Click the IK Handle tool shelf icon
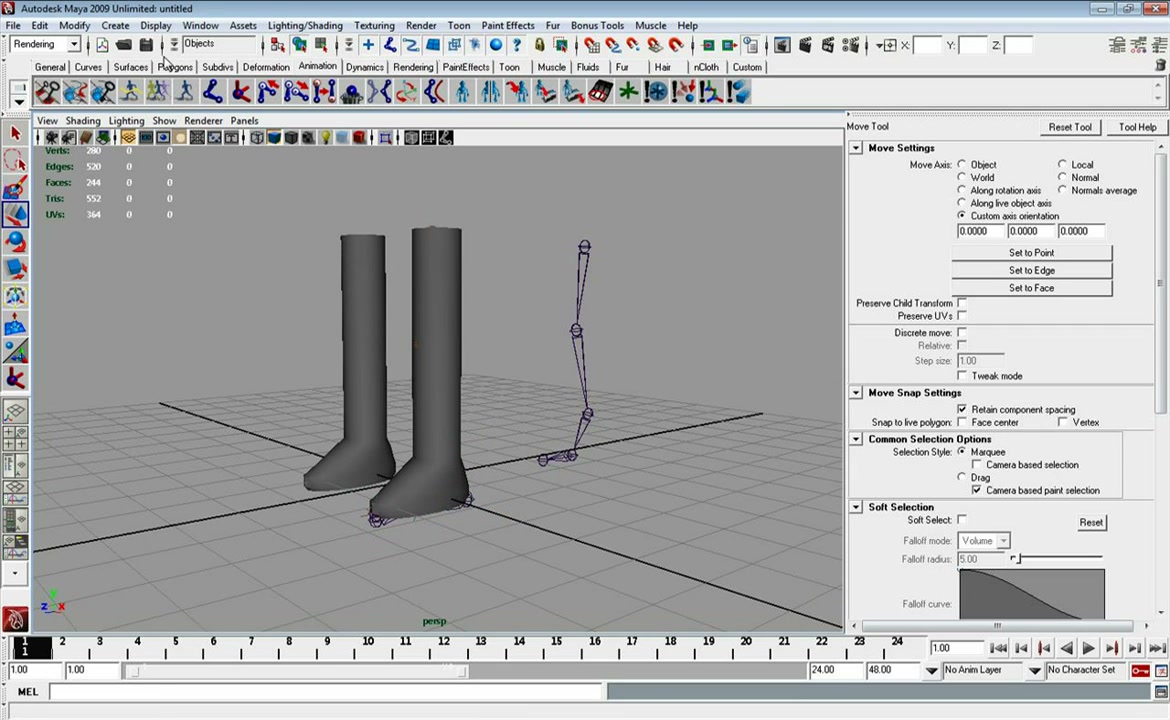Viewport: 1170px width, 720px height. coord(240,93)
